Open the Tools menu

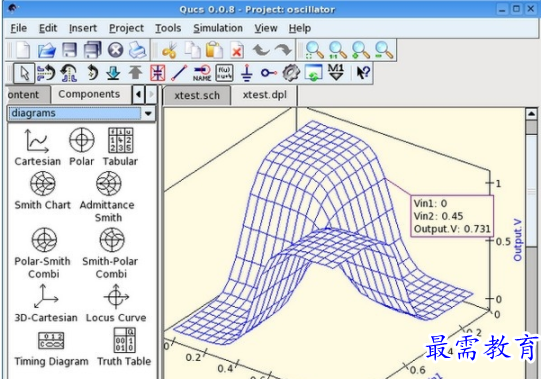[168, 28]
